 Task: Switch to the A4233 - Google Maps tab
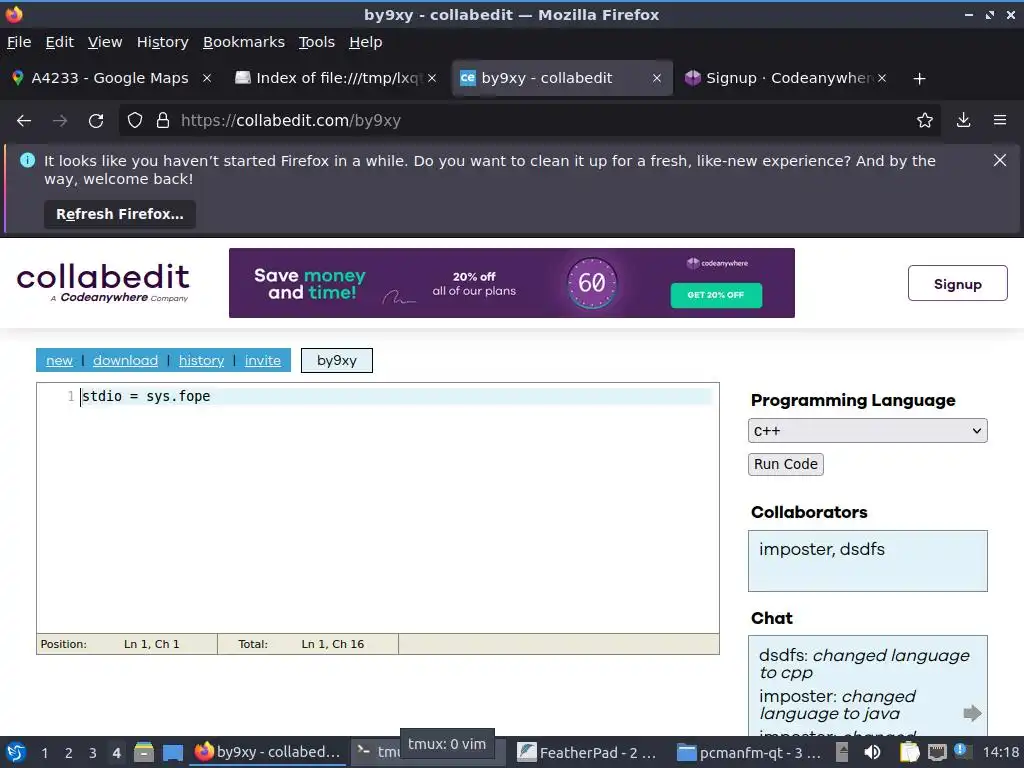point(110,78)
